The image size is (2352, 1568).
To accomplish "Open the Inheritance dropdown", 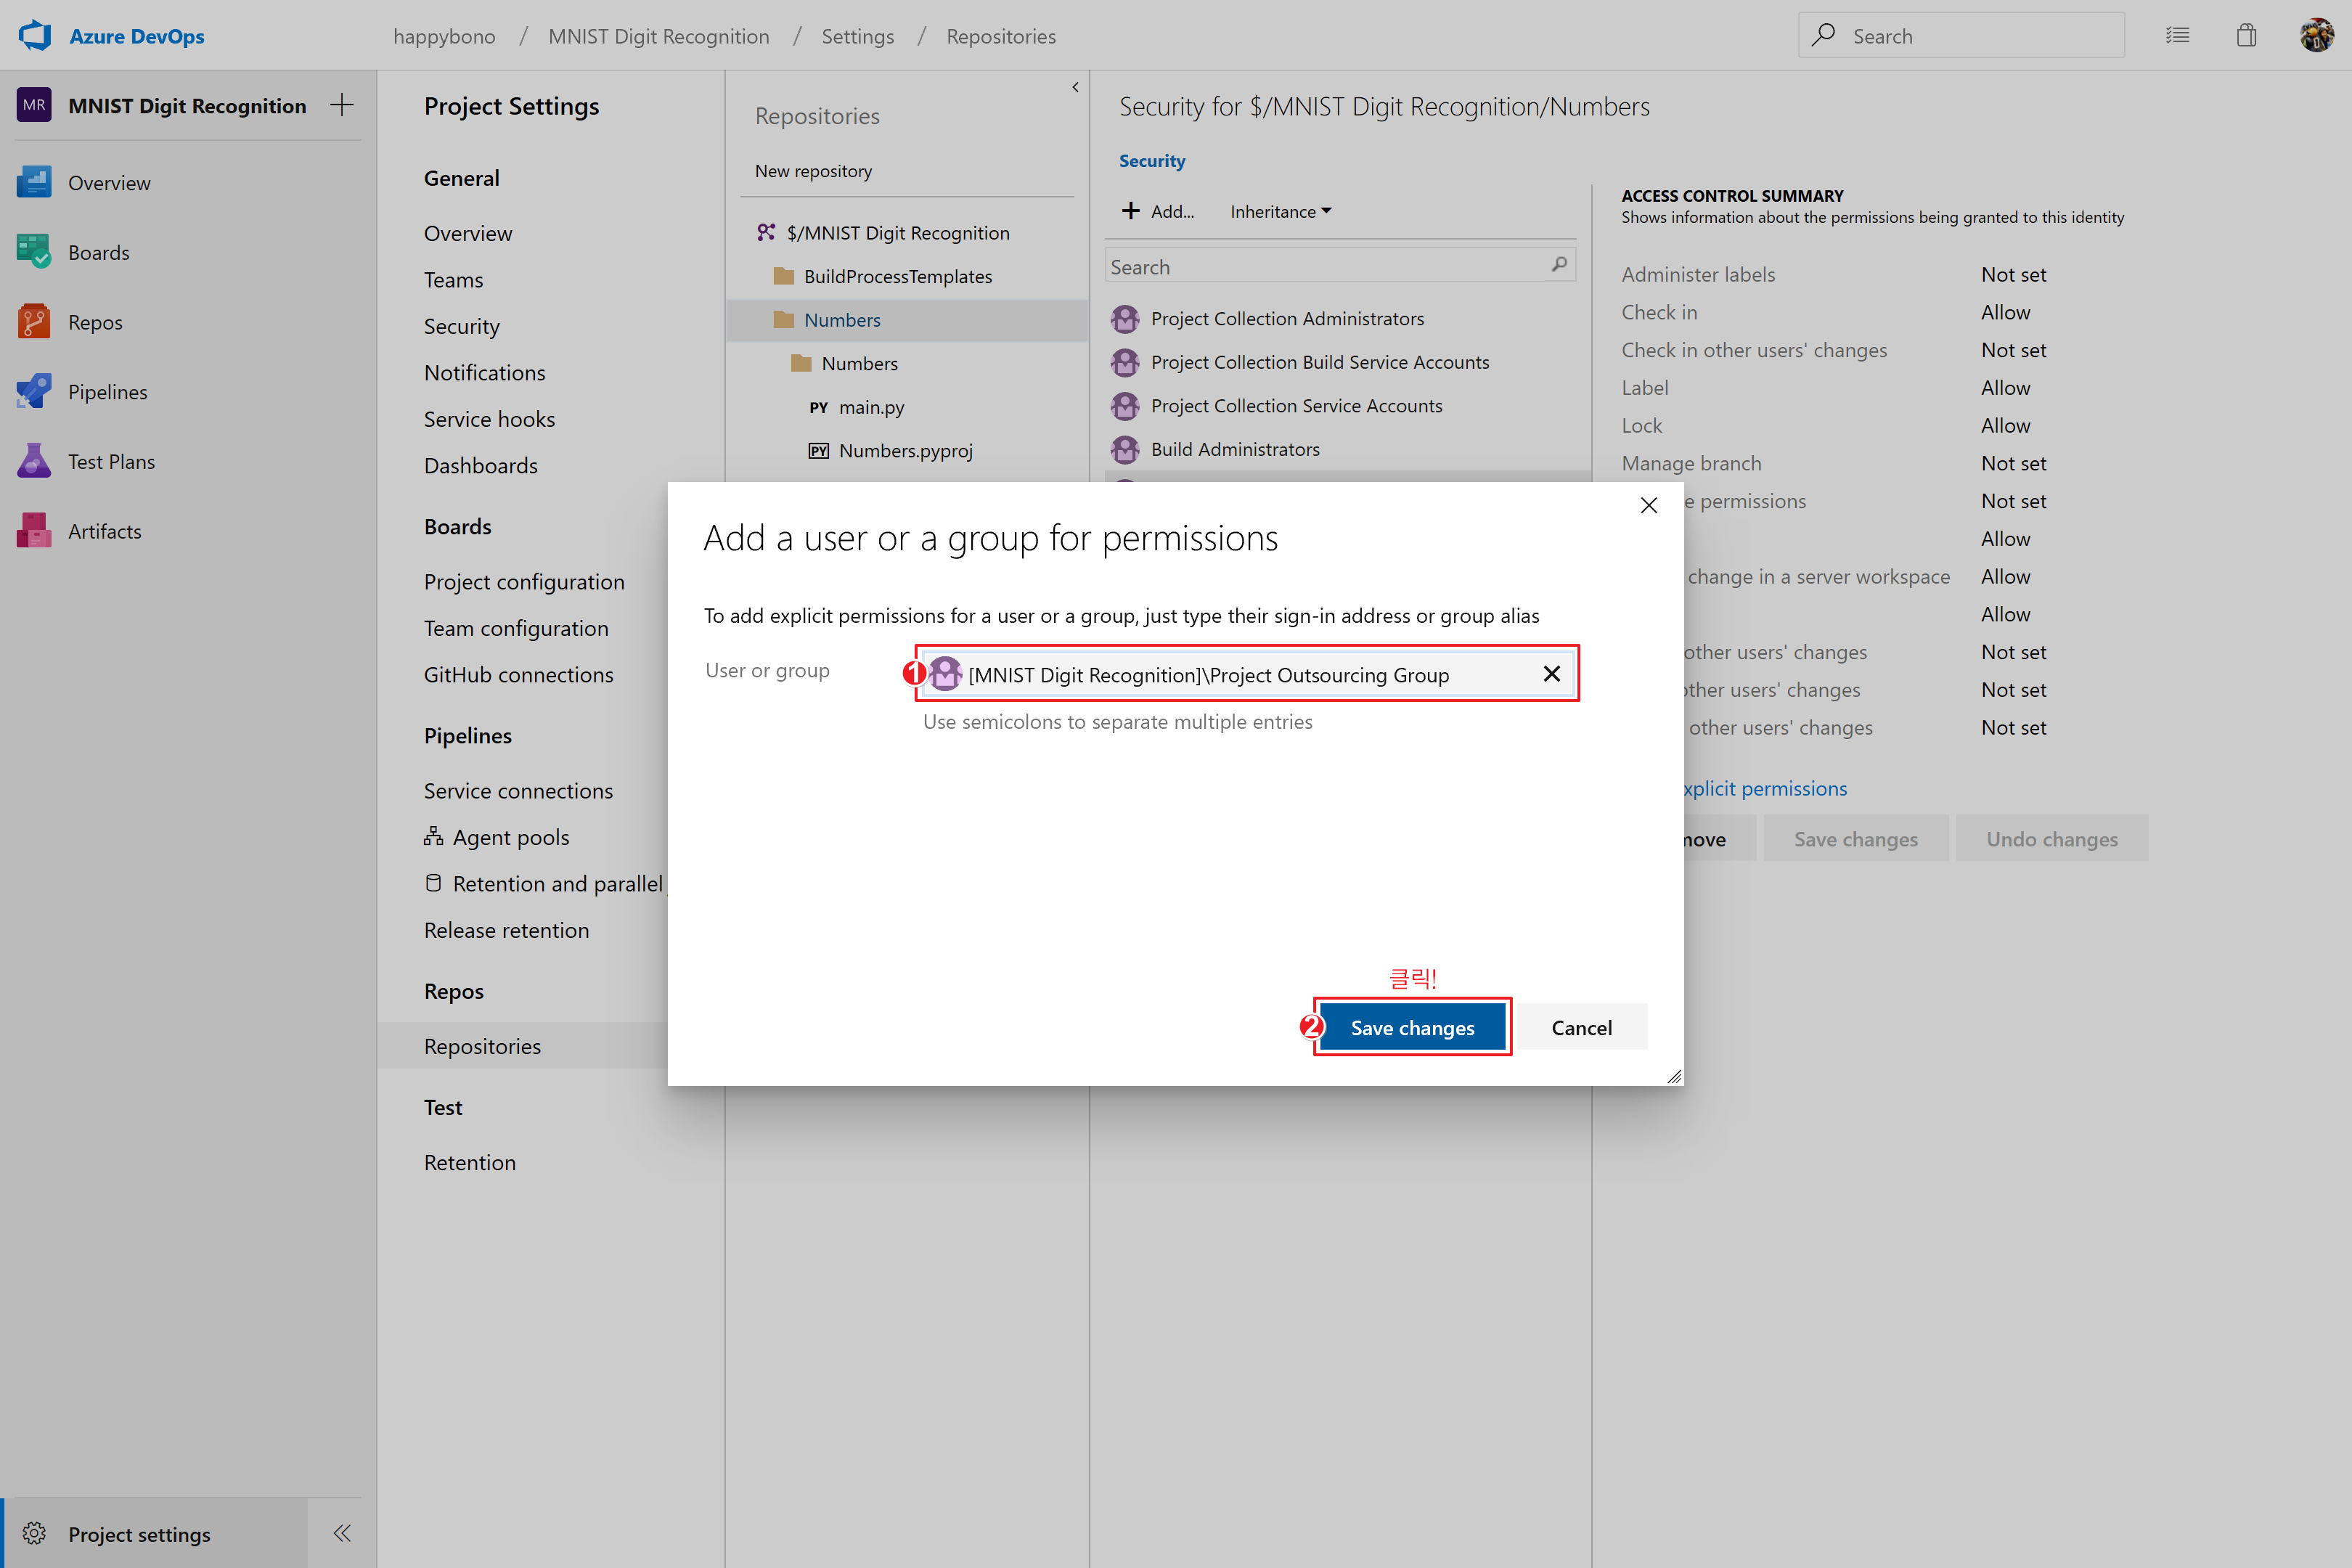I will click(1281, 211).
